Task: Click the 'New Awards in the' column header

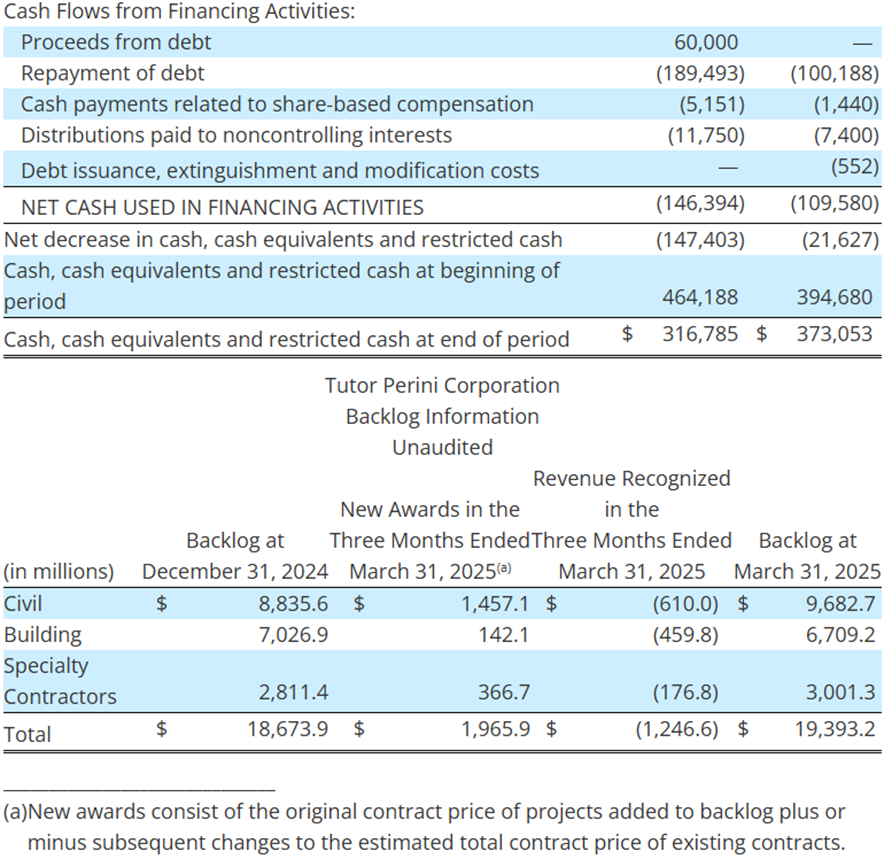Action: pos(430,510)
